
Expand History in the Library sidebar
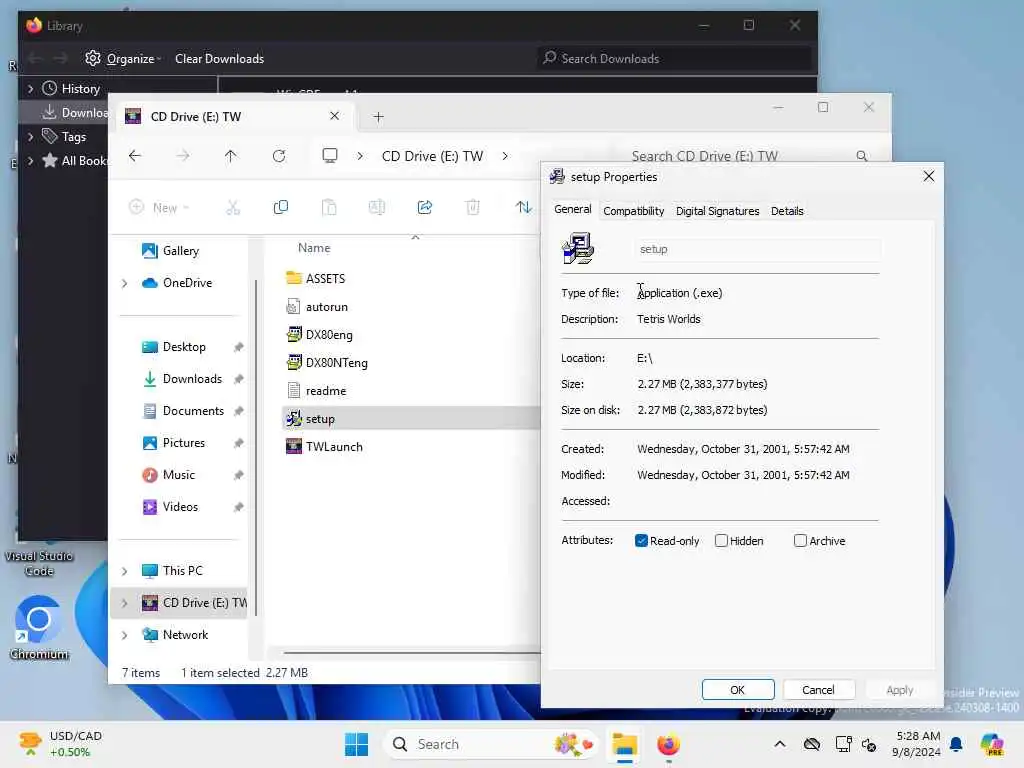pyautogui.click(x=30, y=88)
